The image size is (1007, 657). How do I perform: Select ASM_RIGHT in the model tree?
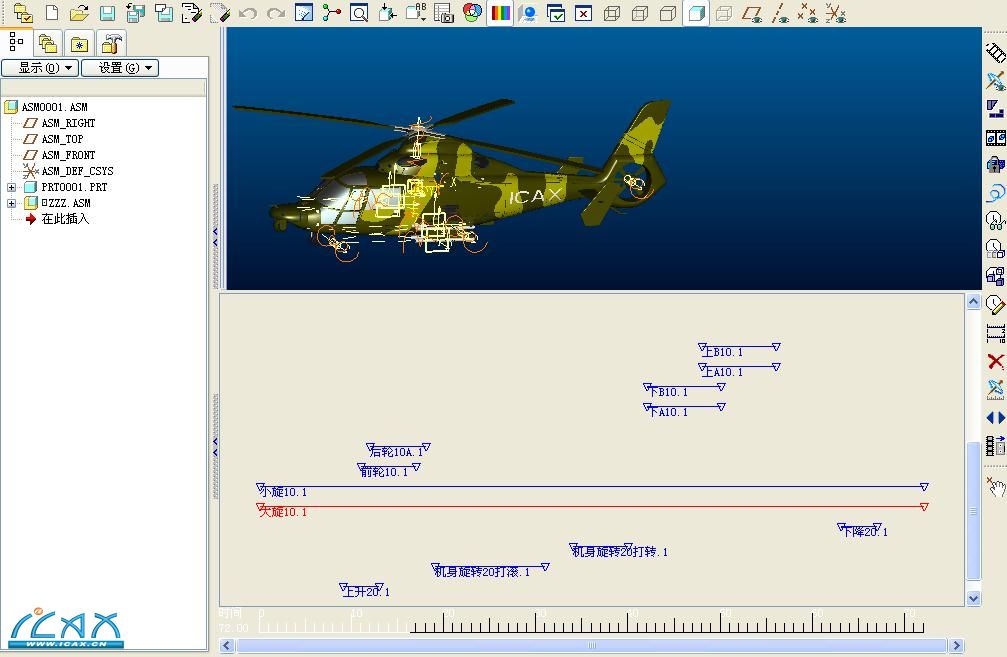coord(68,123)
